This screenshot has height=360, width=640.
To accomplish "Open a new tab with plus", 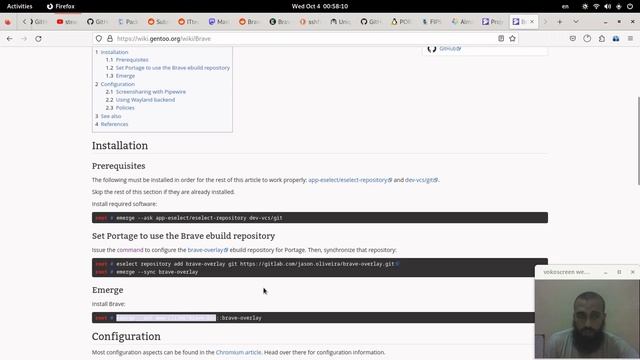I will coord(560,22).
